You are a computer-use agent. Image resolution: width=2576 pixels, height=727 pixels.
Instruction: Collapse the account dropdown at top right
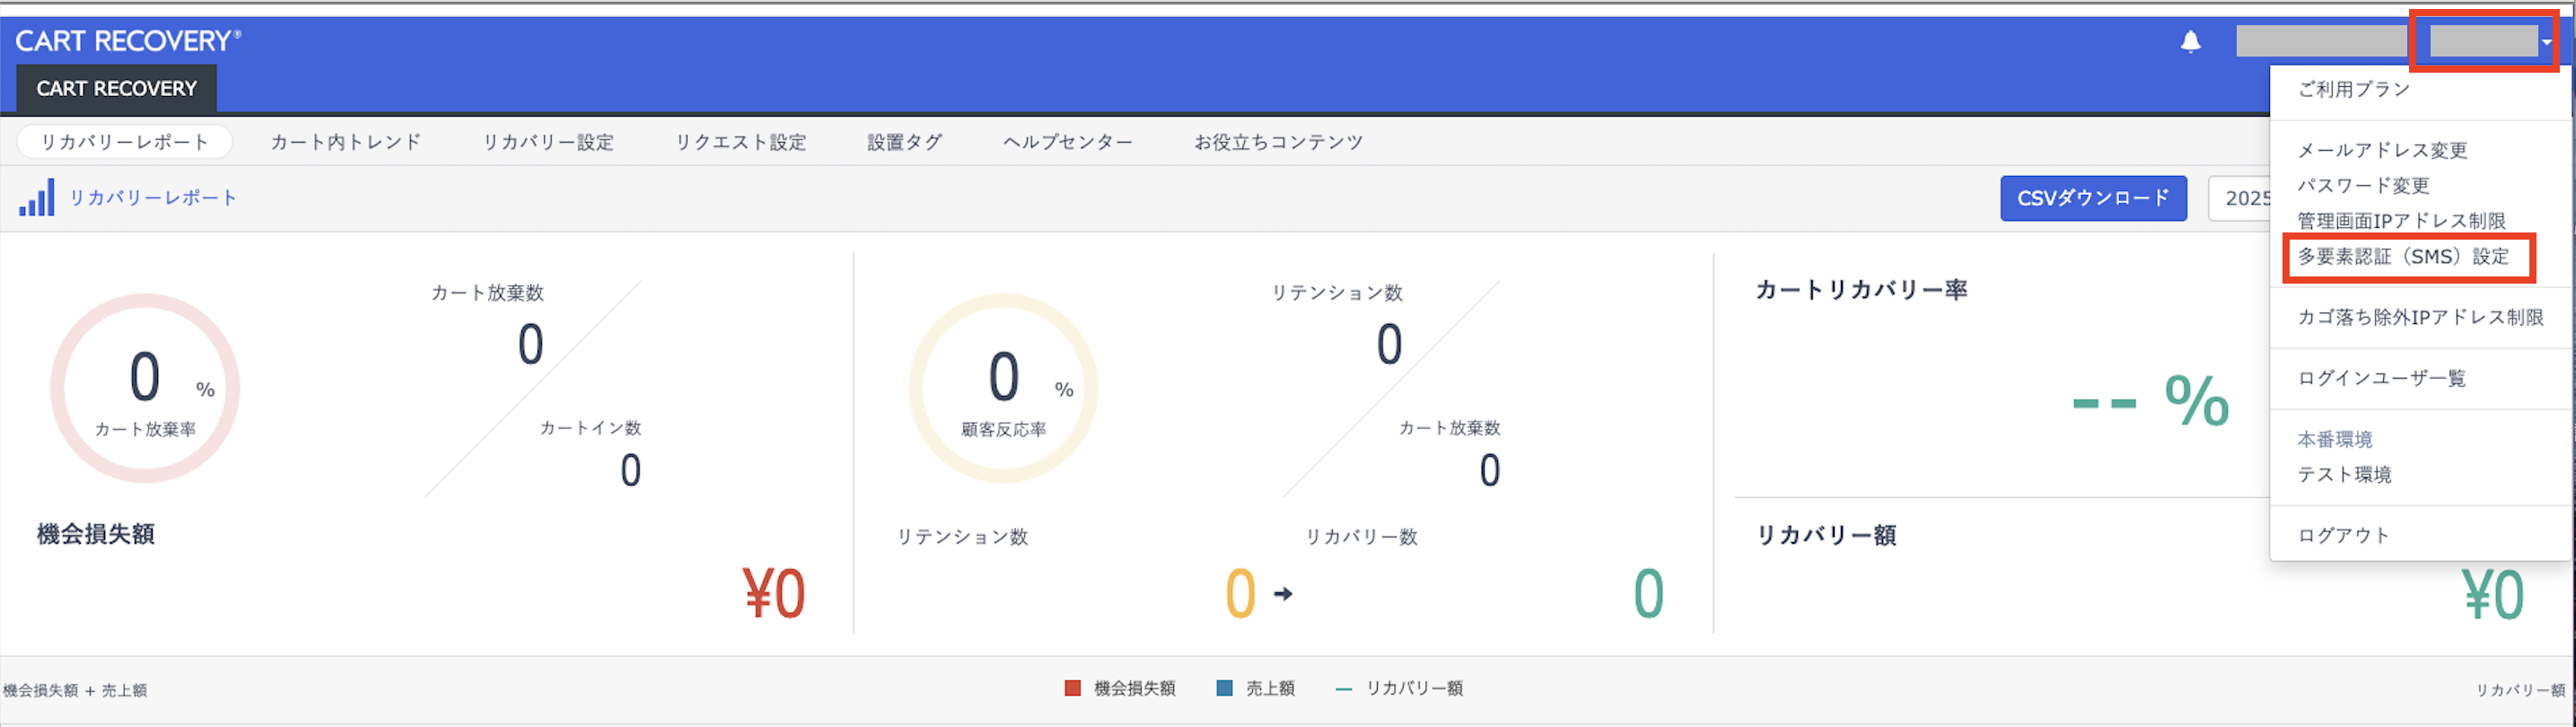[x=2488, y=42]
